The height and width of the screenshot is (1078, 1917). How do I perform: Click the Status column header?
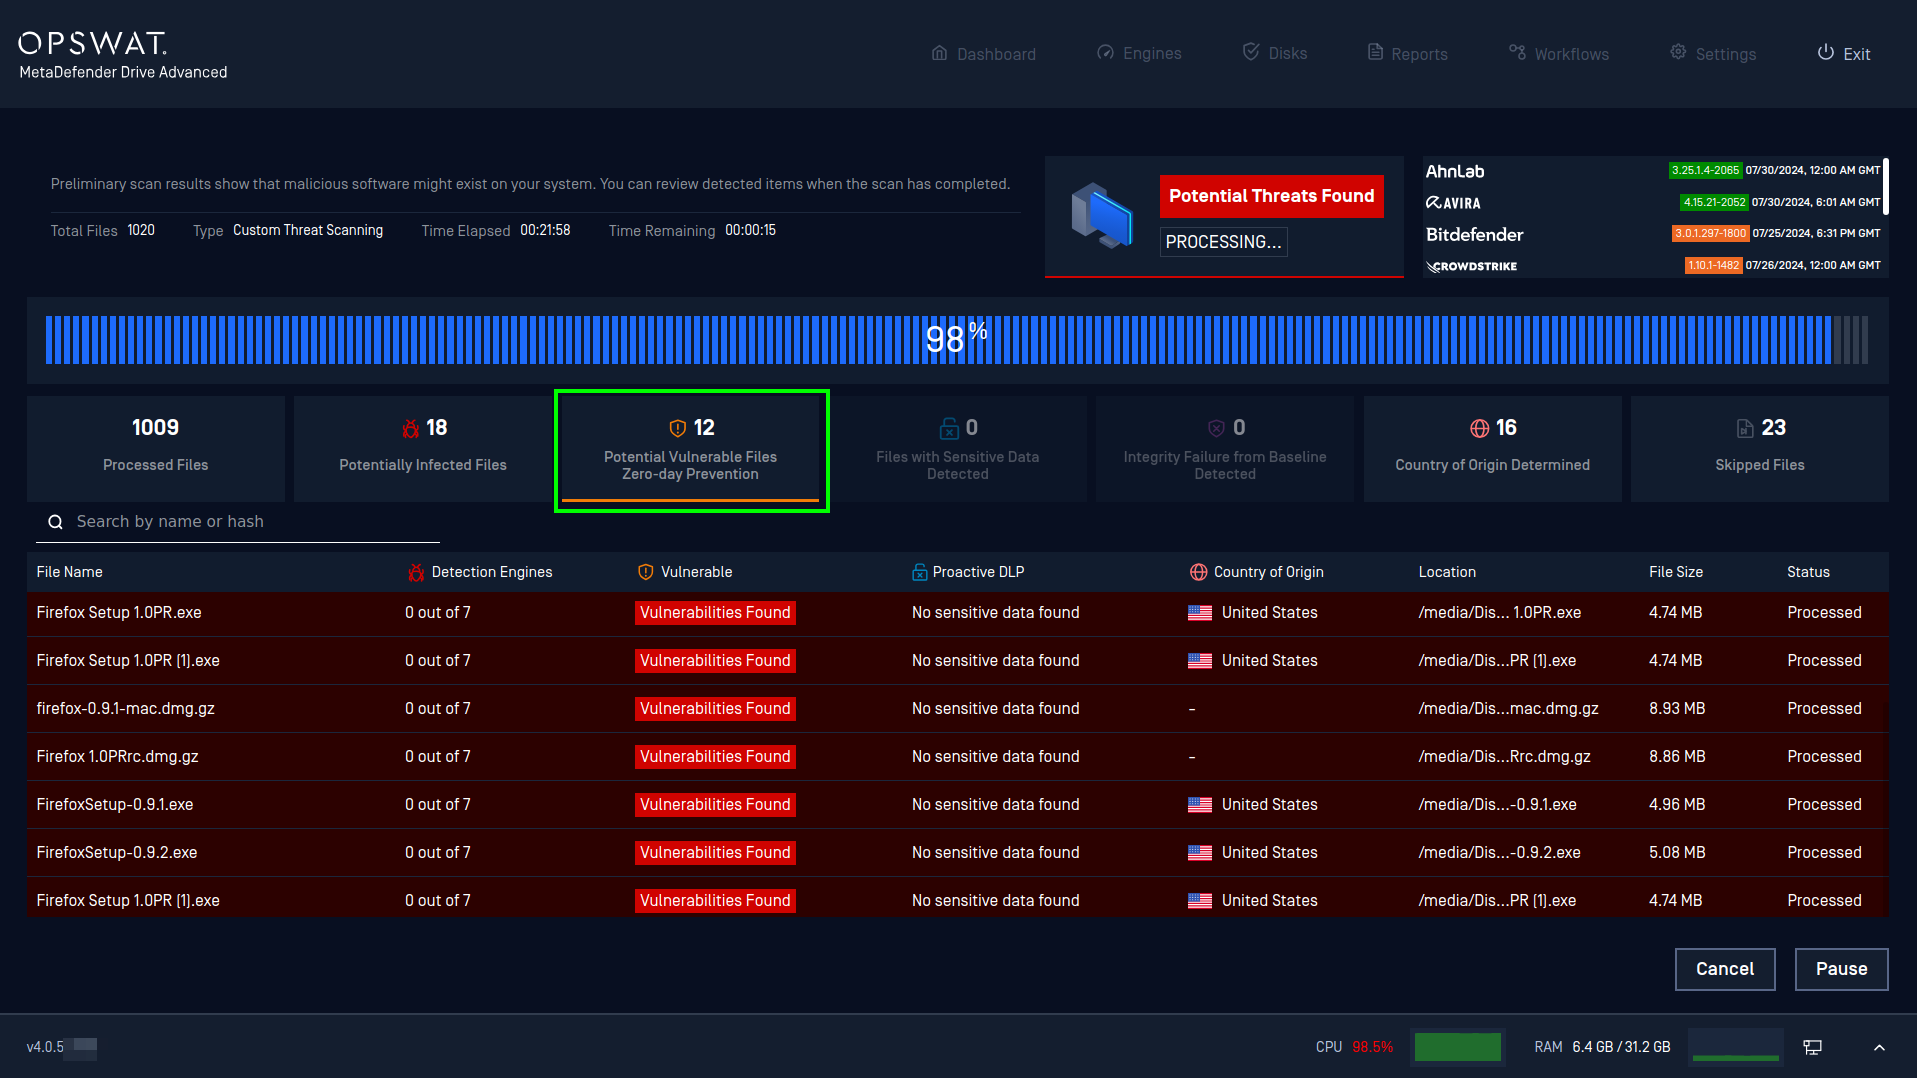pyautogui.click(x=1808, y=572)
